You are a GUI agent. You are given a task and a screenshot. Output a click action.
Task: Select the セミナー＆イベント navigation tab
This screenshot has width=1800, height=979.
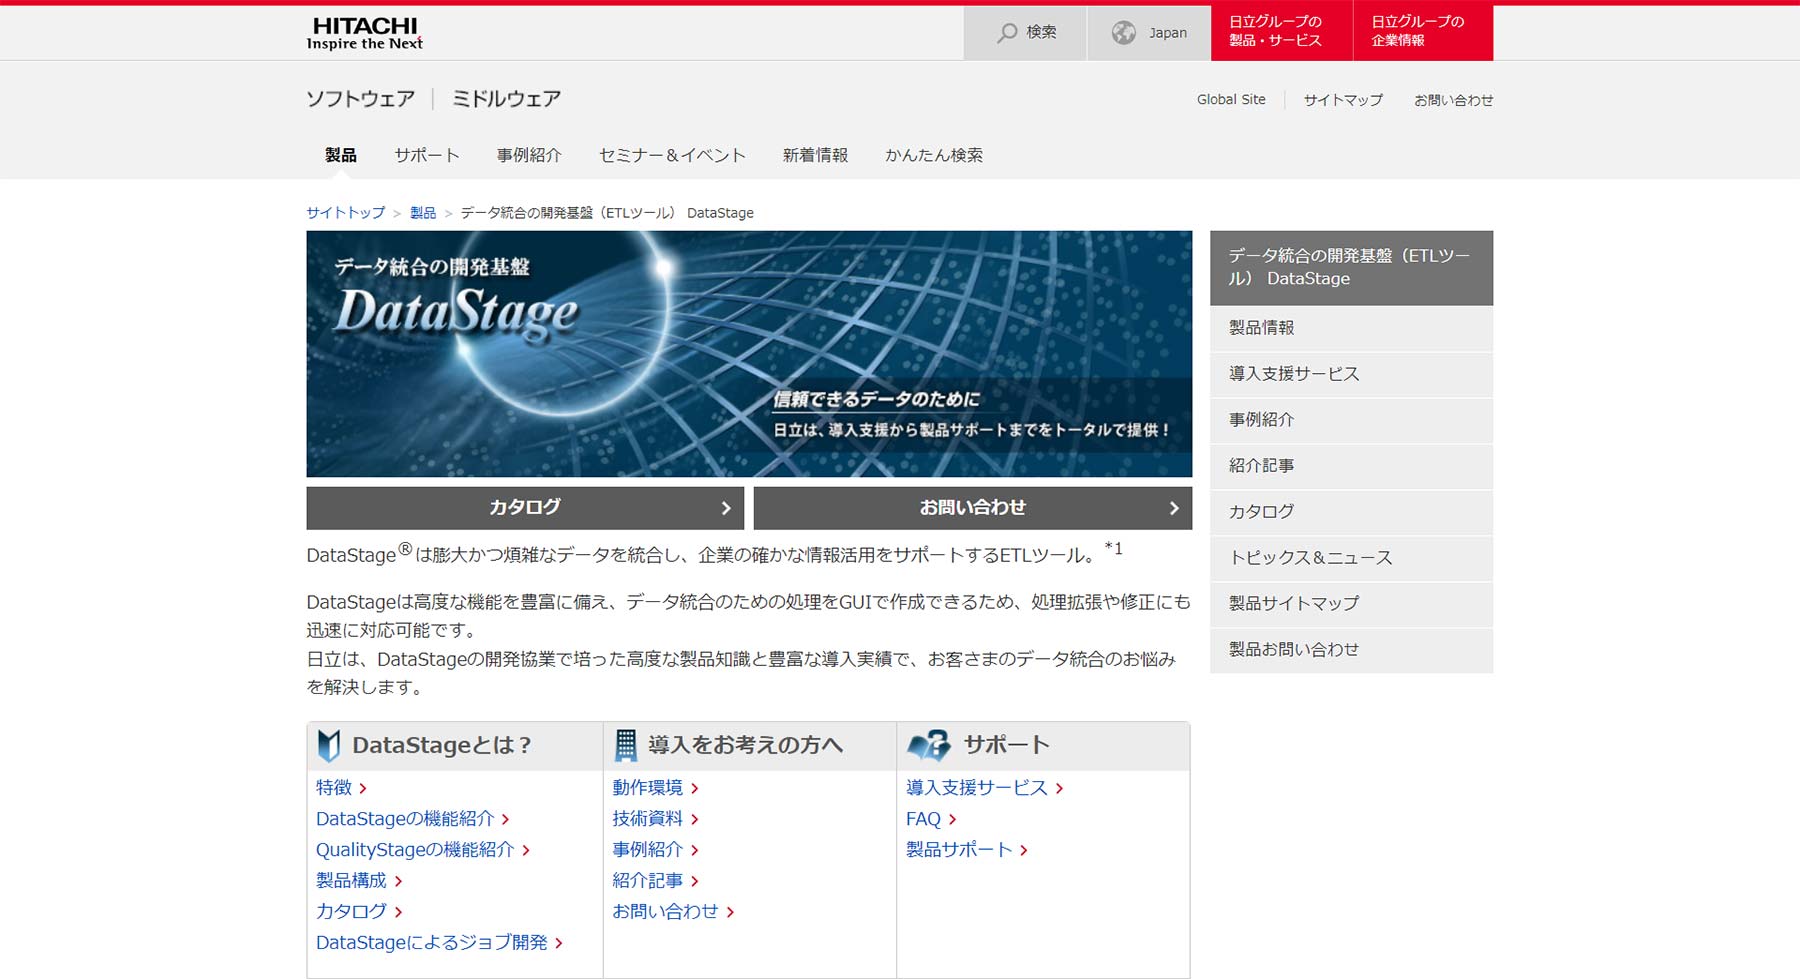point(672,155)
